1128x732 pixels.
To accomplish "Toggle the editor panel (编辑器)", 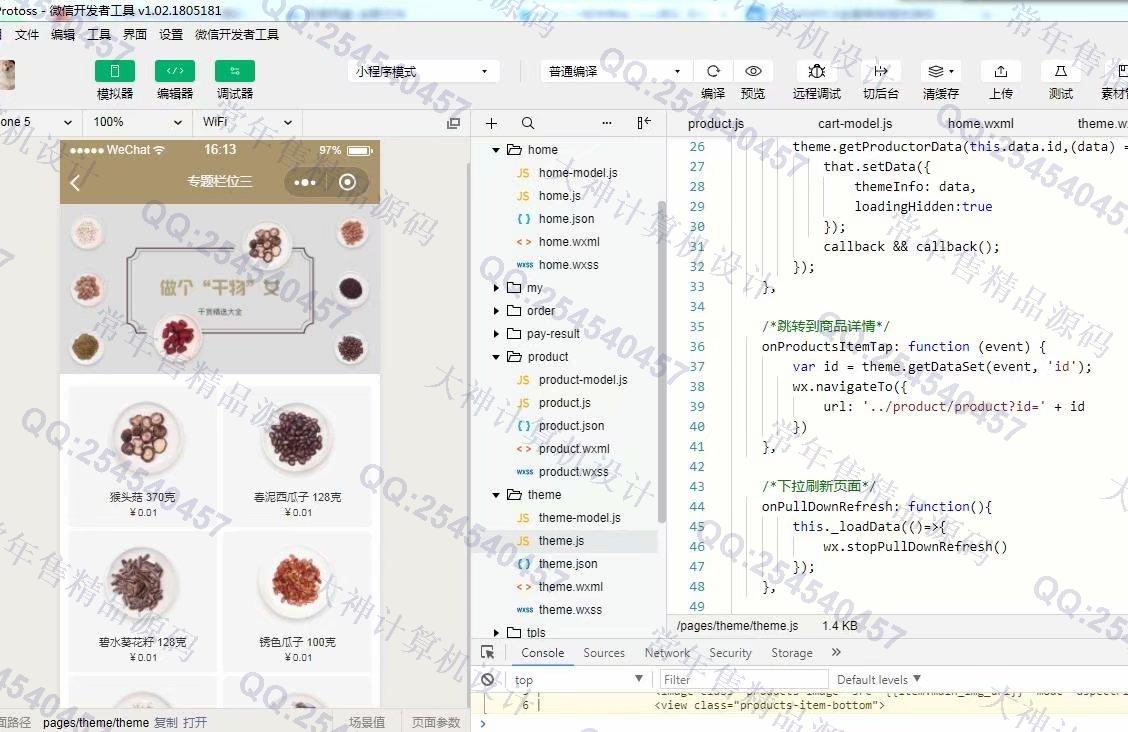I will pyautogui.click(x=175, y=71).
